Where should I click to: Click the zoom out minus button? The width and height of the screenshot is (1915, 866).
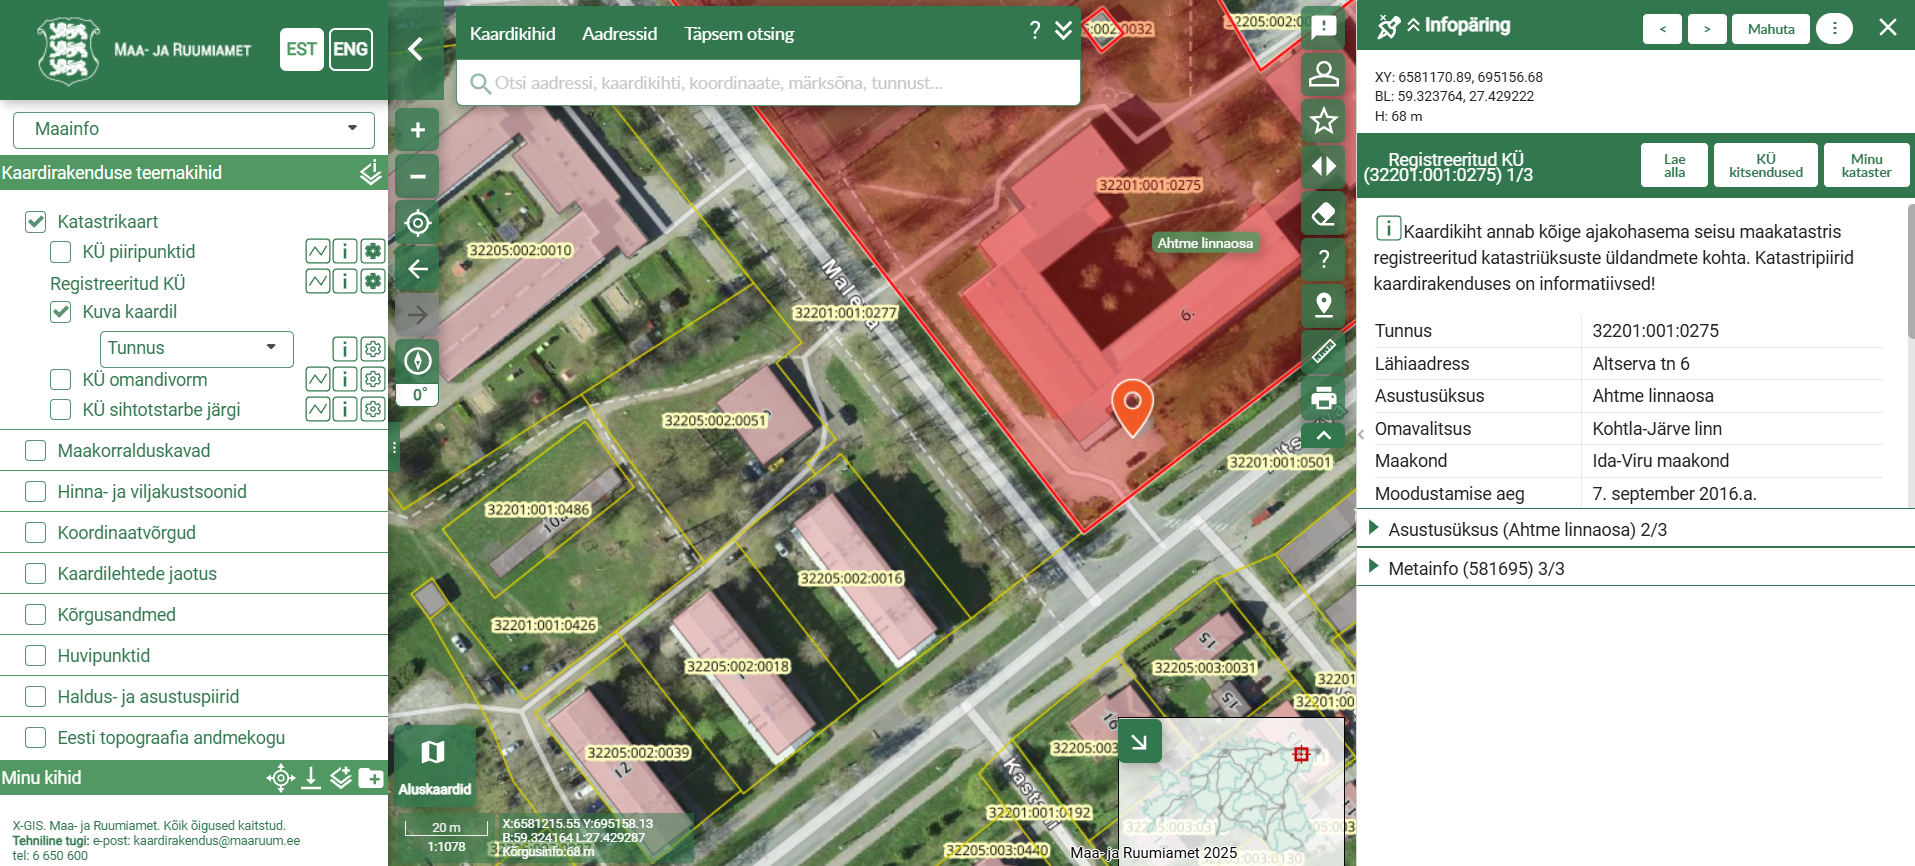pos(418,177)
